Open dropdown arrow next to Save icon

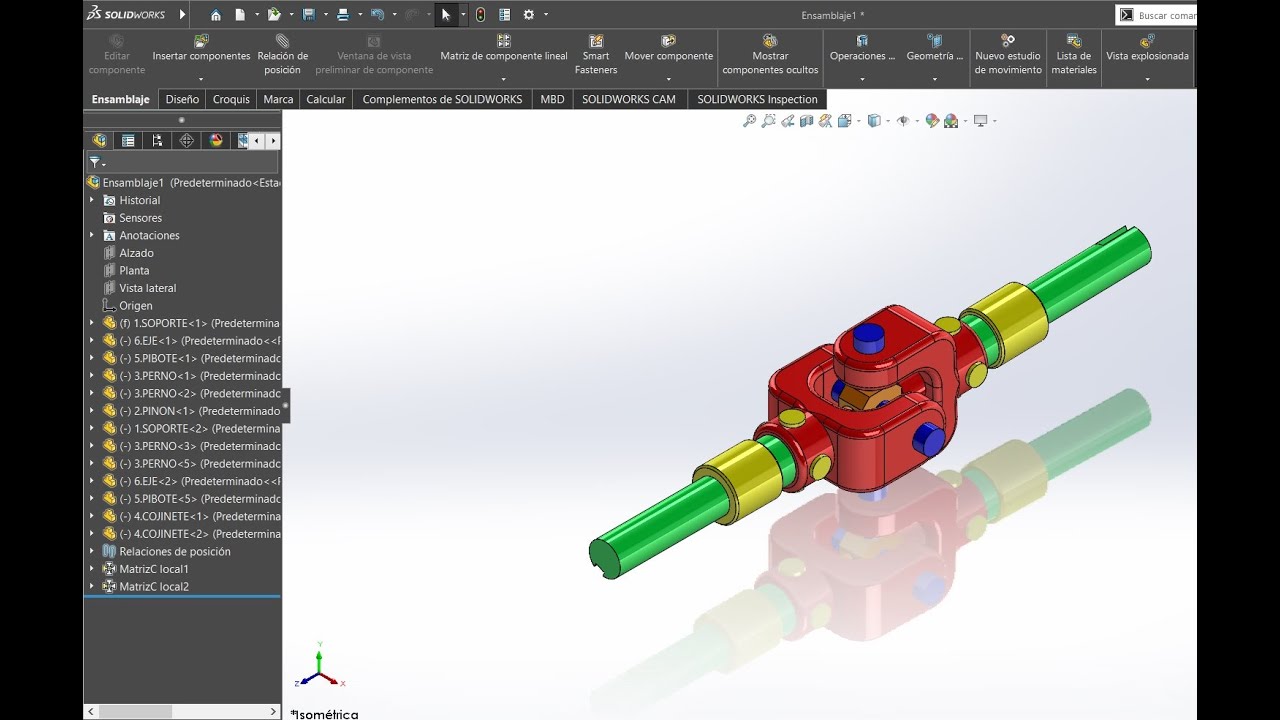pos(325,15)
